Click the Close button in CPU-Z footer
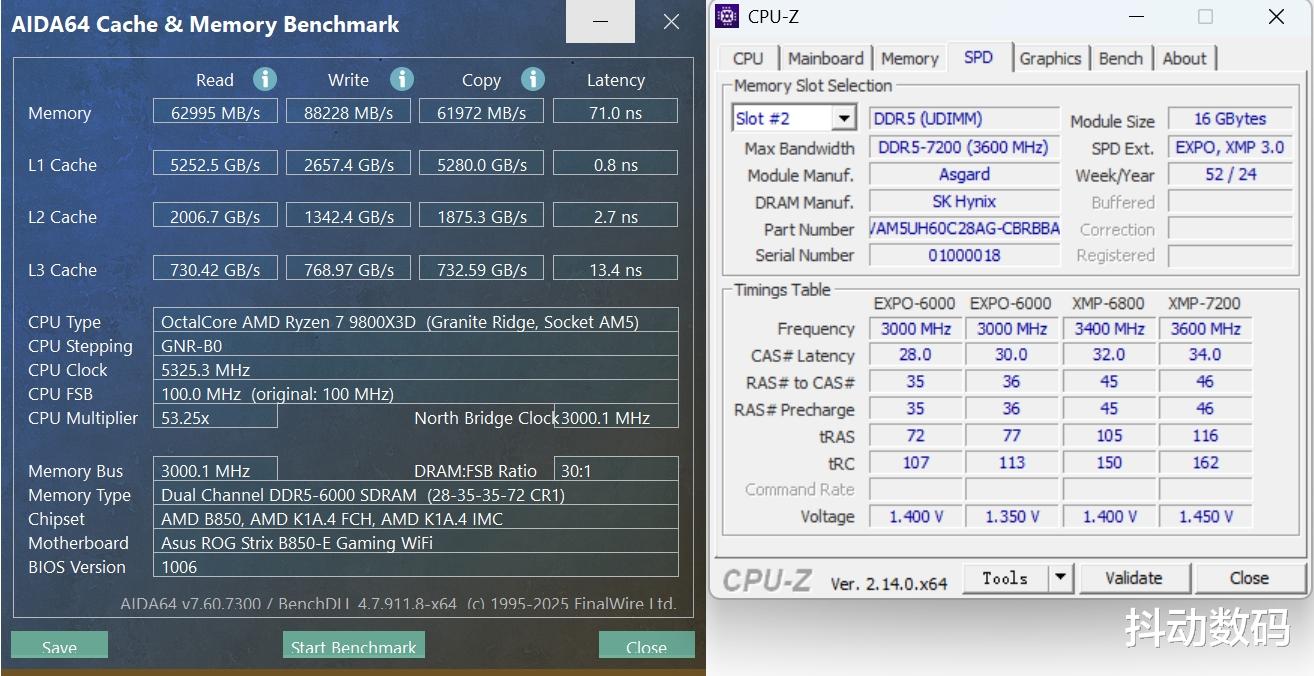 tap(1250, 578)
